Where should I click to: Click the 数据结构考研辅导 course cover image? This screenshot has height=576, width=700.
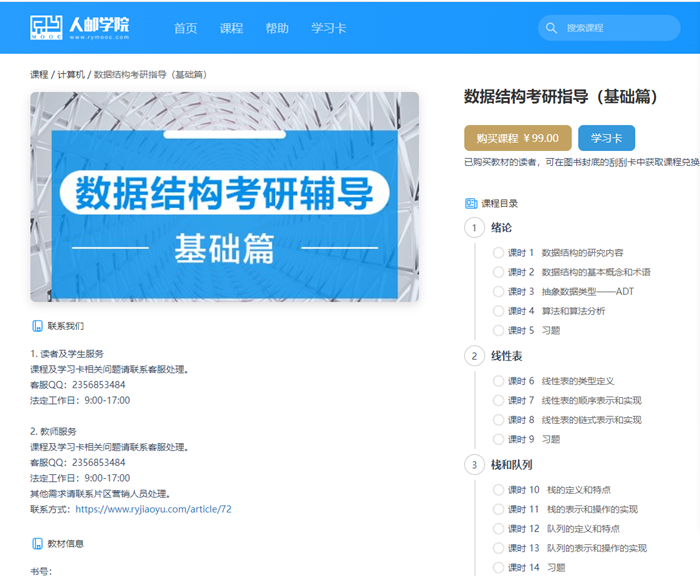224,197
